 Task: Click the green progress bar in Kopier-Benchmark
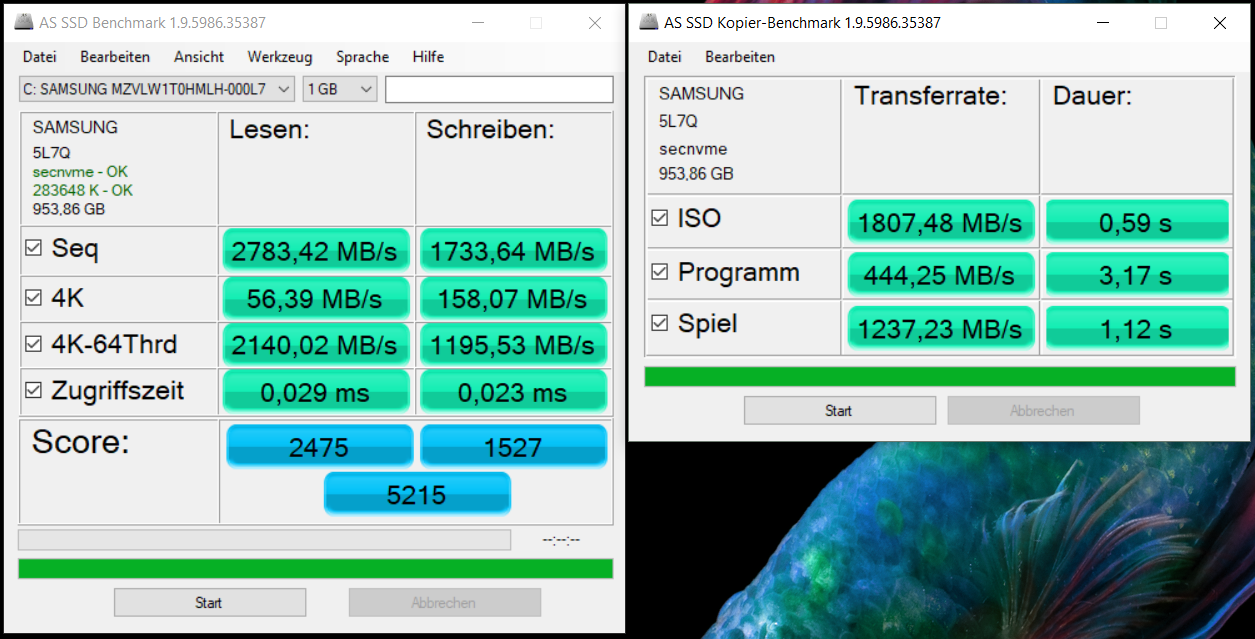940,377
